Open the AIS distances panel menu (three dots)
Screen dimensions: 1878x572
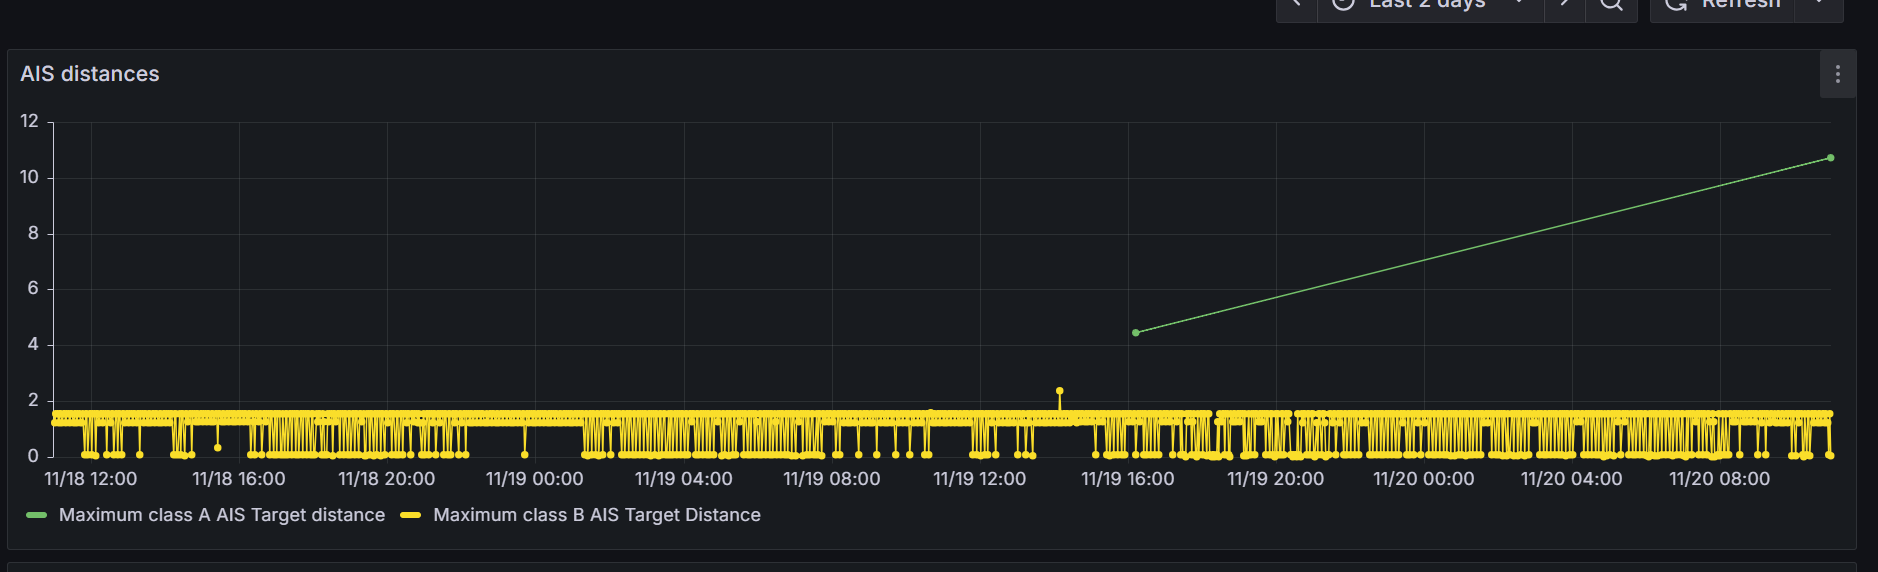[x=1837, y=74]
